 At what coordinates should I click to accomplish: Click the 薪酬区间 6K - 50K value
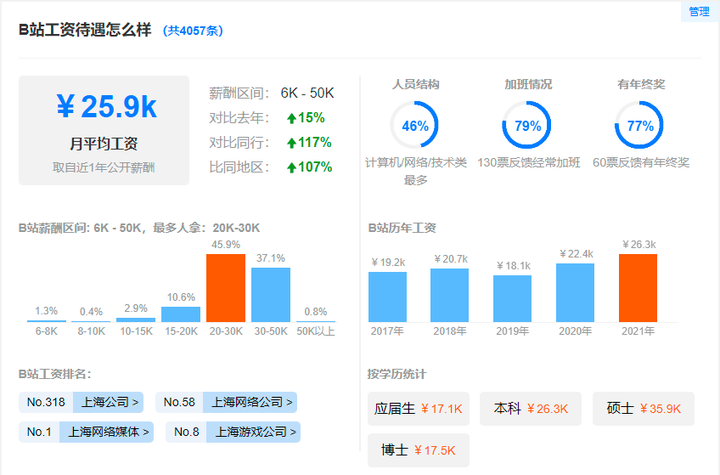tap(307, 93)
